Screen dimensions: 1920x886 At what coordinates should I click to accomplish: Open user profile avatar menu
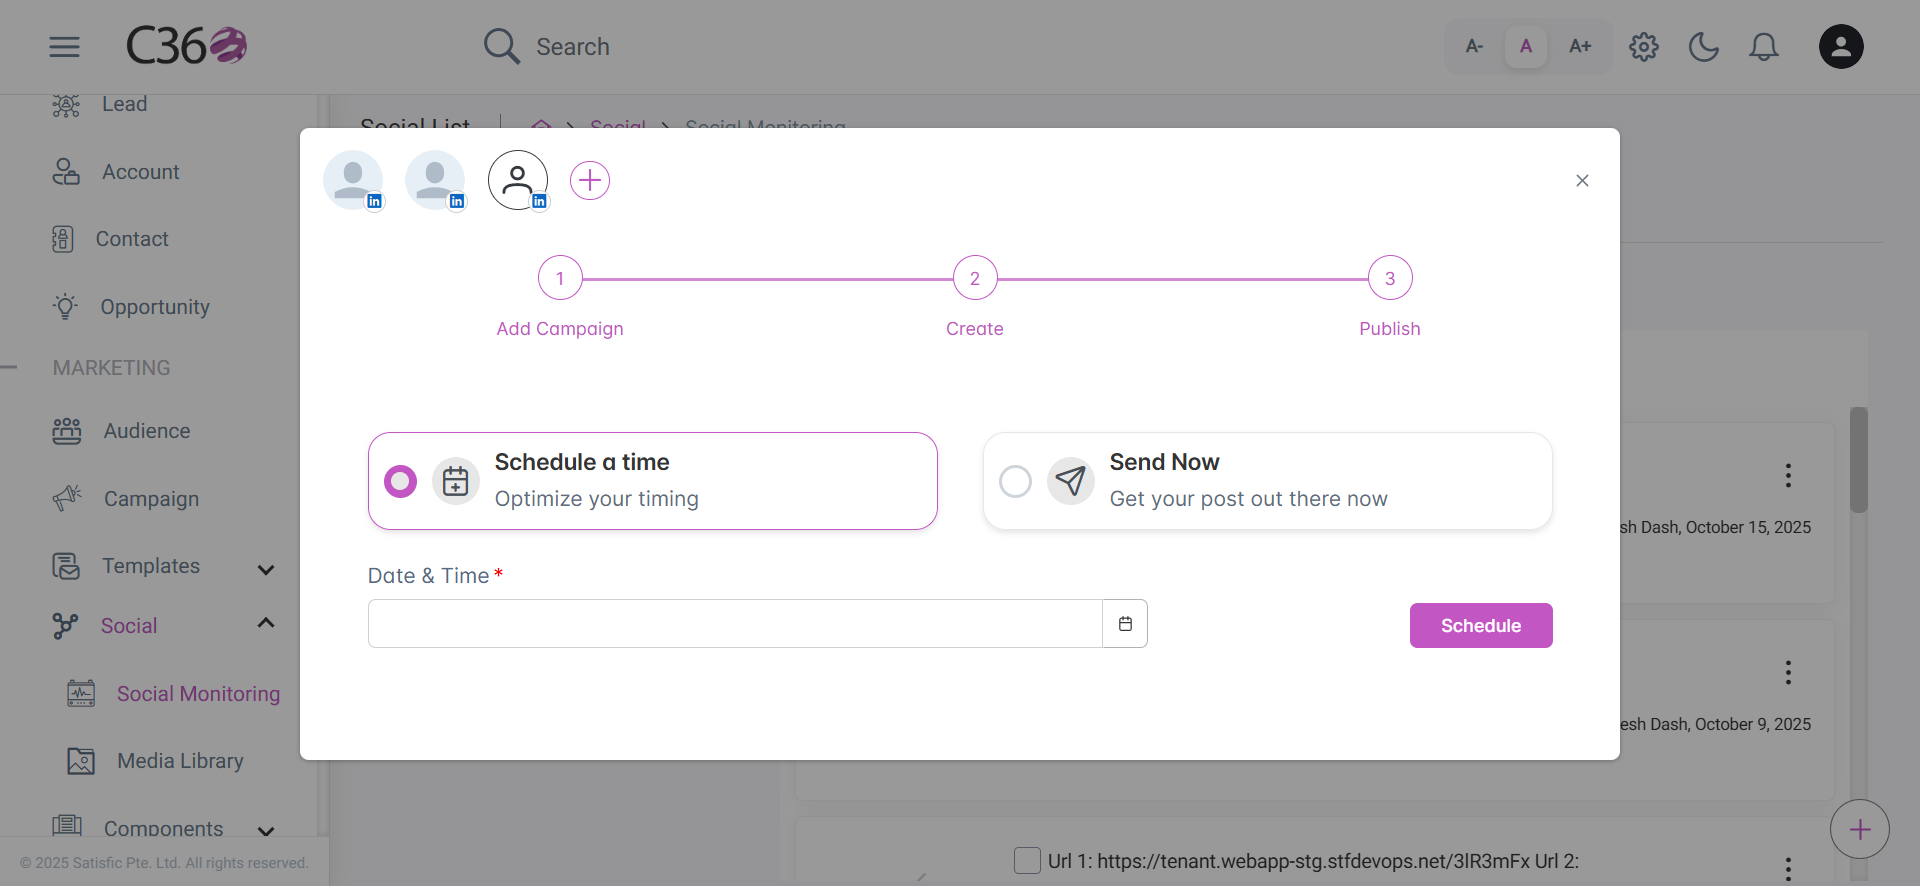pyautogui.click(x=1841, y=46)
